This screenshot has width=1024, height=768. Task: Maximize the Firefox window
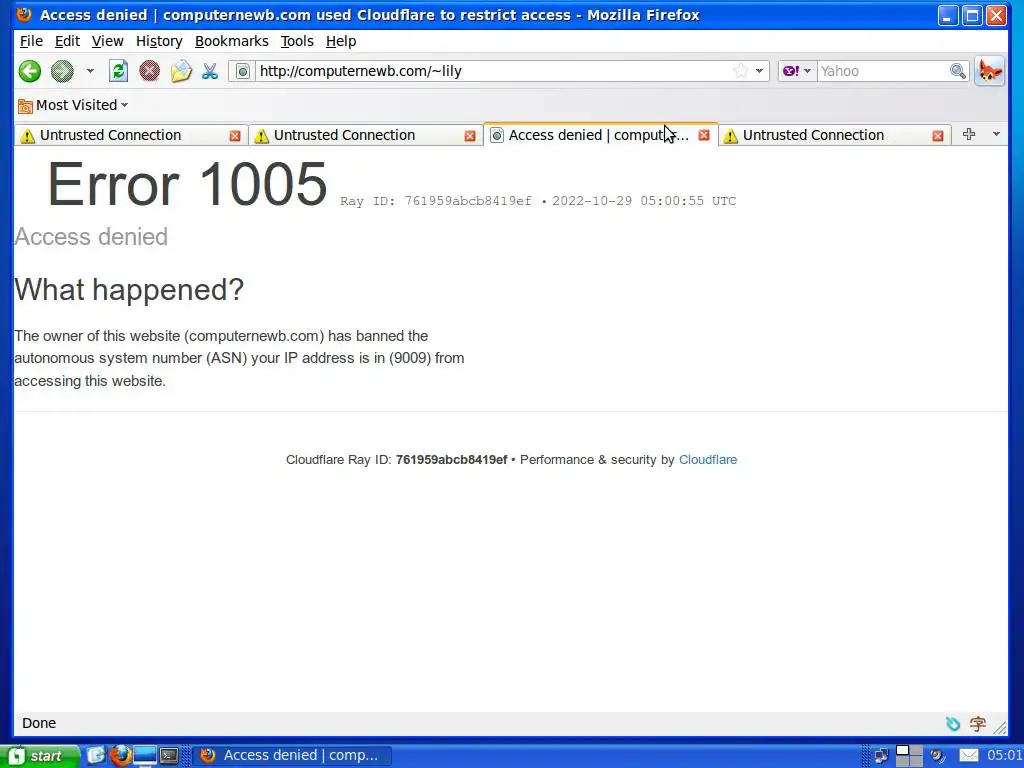point(972,15)
